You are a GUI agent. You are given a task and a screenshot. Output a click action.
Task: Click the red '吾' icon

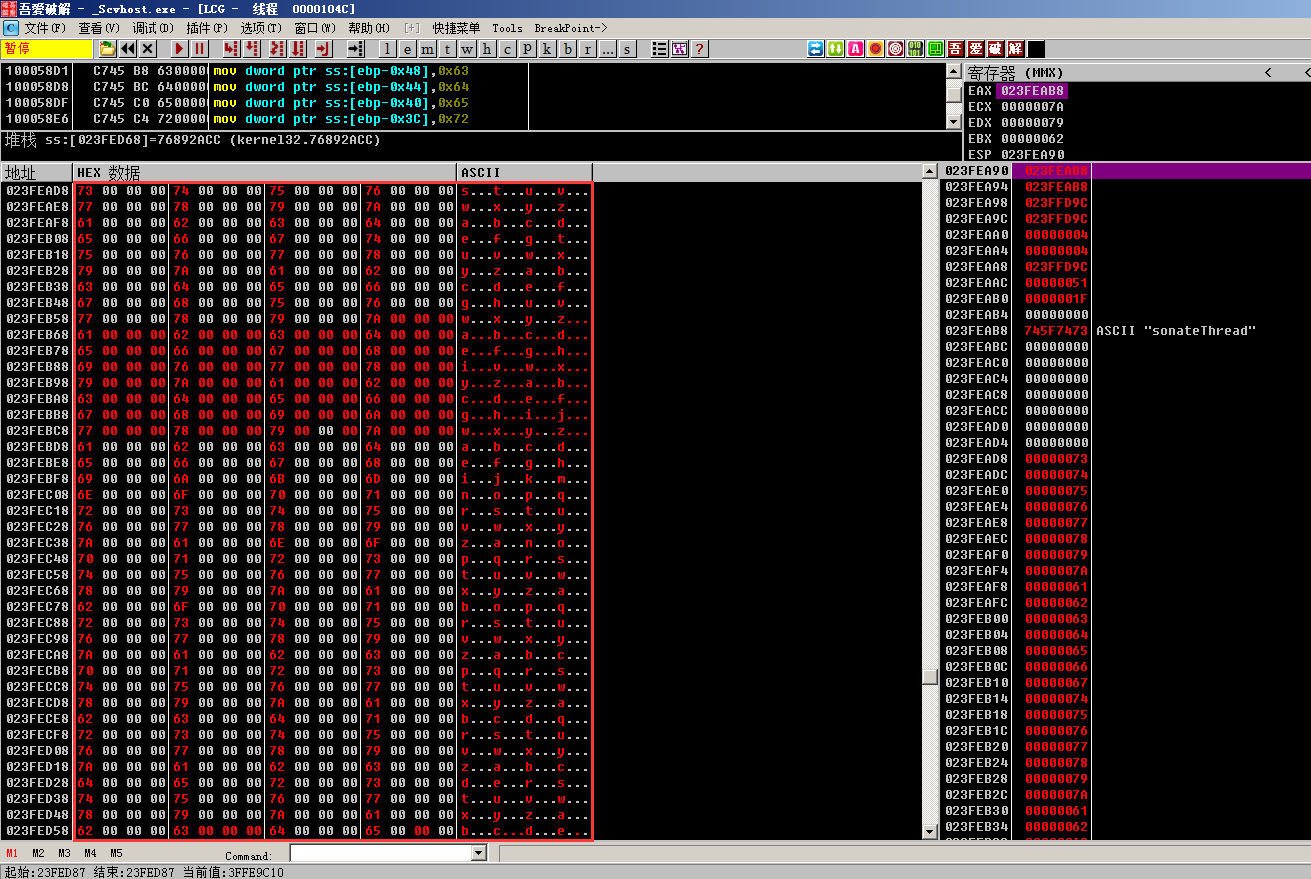coord(956,49)
